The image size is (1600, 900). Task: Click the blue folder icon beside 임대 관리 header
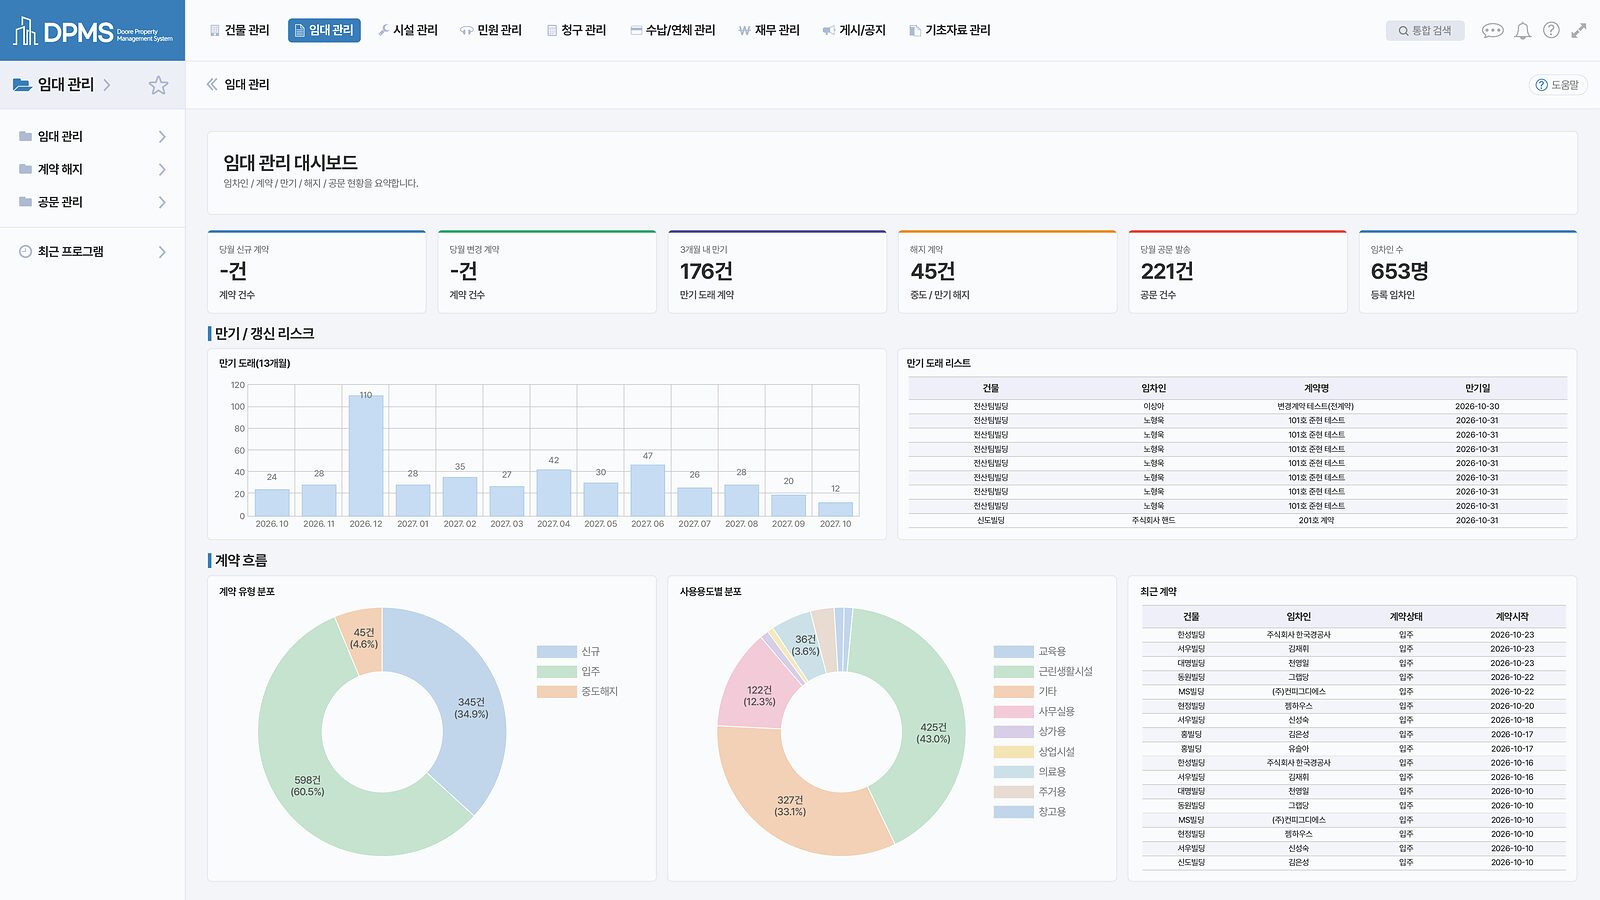[22, 85]
